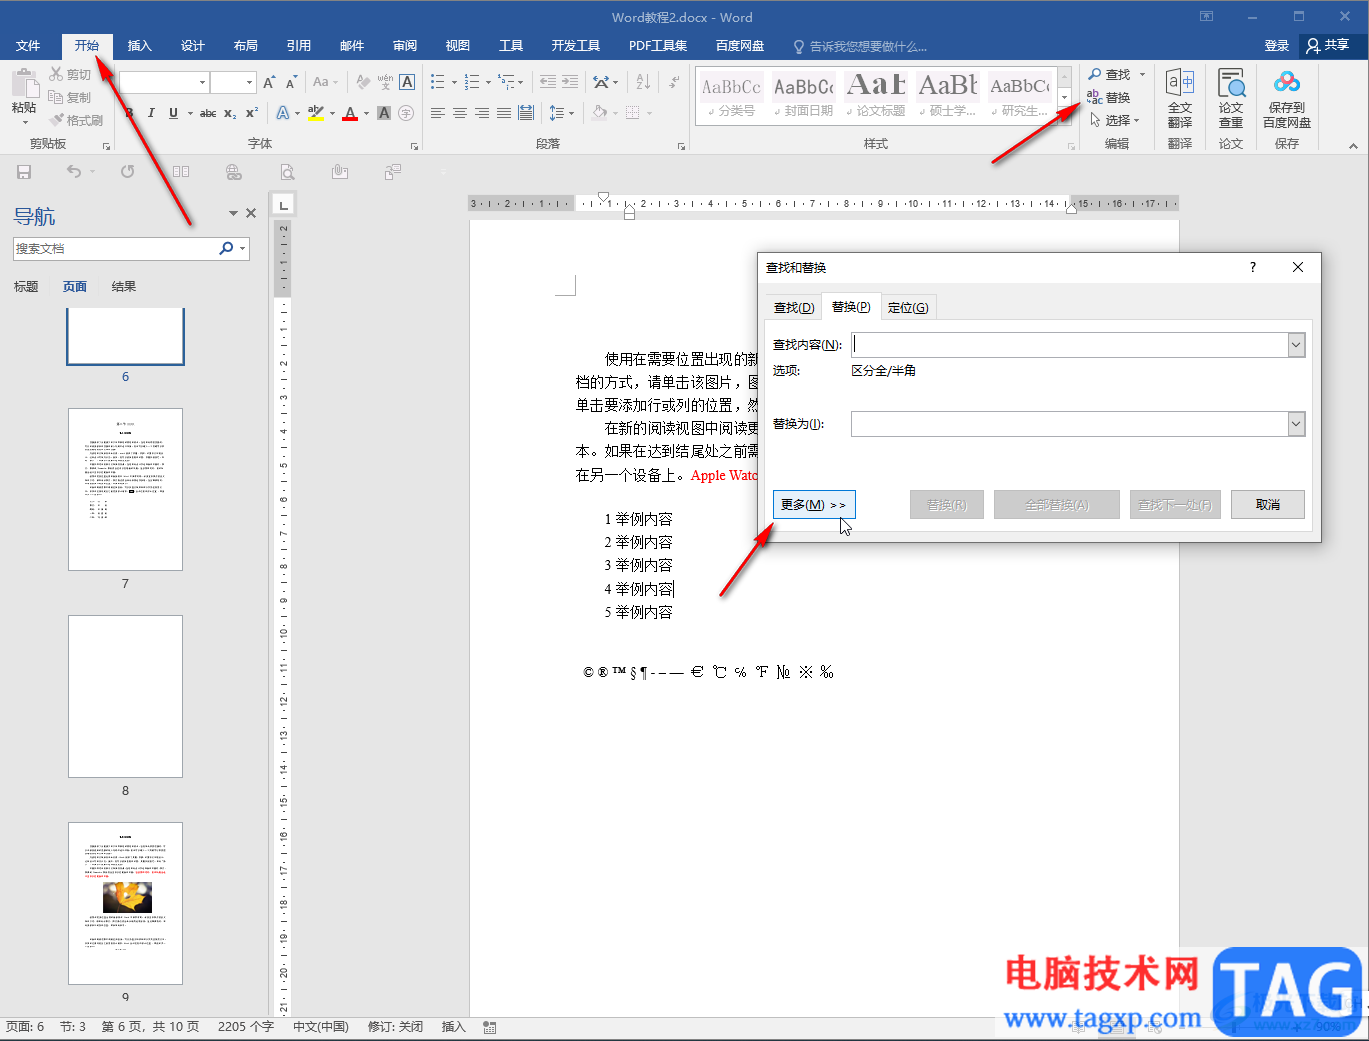Open the bullet list dropdown arrow
Image resolution: width=1369 pixels, height=1041 pixels.
(454, 82)
